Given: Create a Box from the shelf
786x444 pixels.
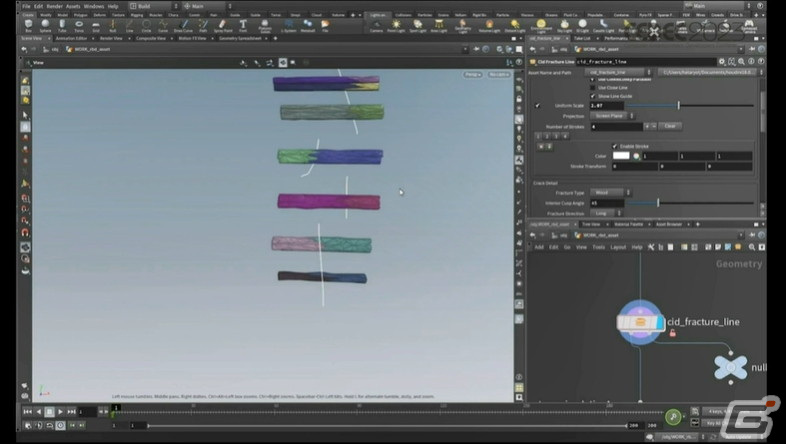Looking at the screenshot, I should 28,25.
